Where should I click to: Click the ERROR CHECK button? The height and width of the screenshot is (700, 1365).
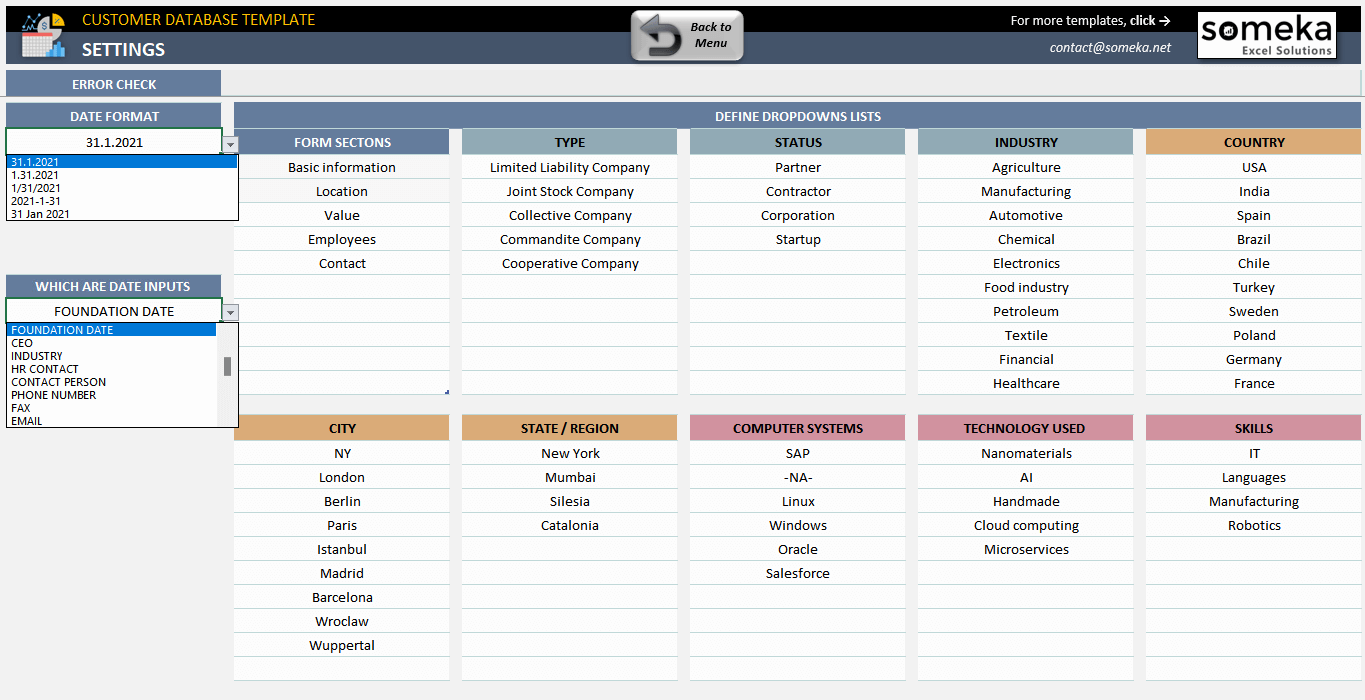tap(113, 83)
